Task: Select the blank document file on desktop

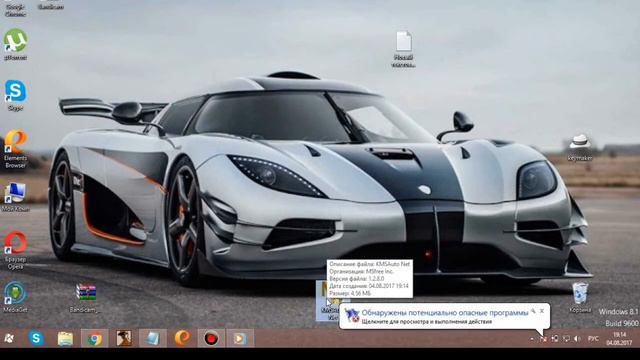Action: tap(404, 49)
